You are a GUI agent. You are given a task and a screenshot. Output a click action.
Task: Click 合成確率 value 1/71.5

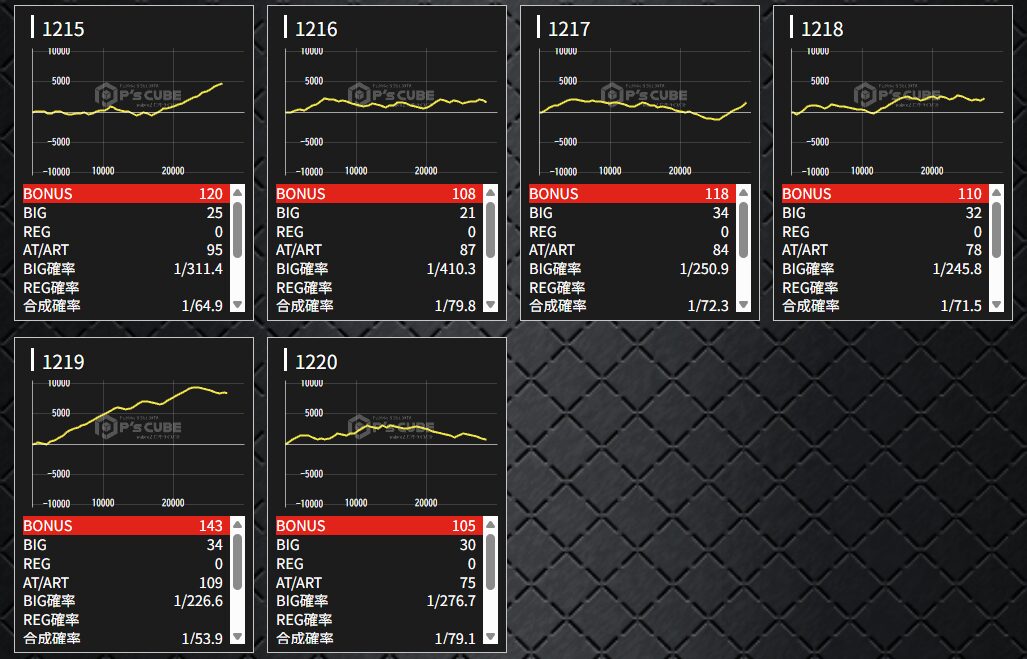[962, 306]
